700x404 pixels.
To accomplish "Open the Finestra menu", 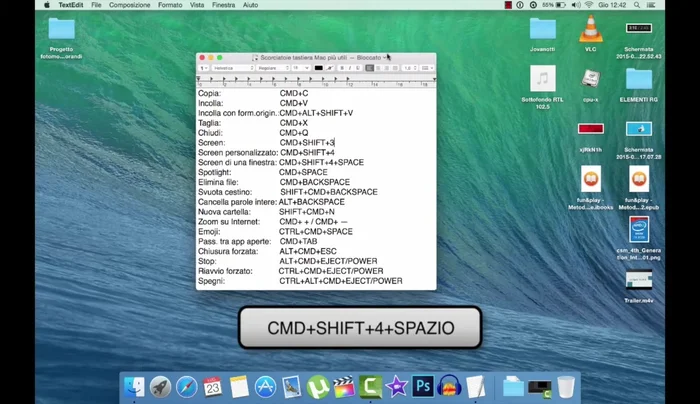I will [x=223, y=5].
